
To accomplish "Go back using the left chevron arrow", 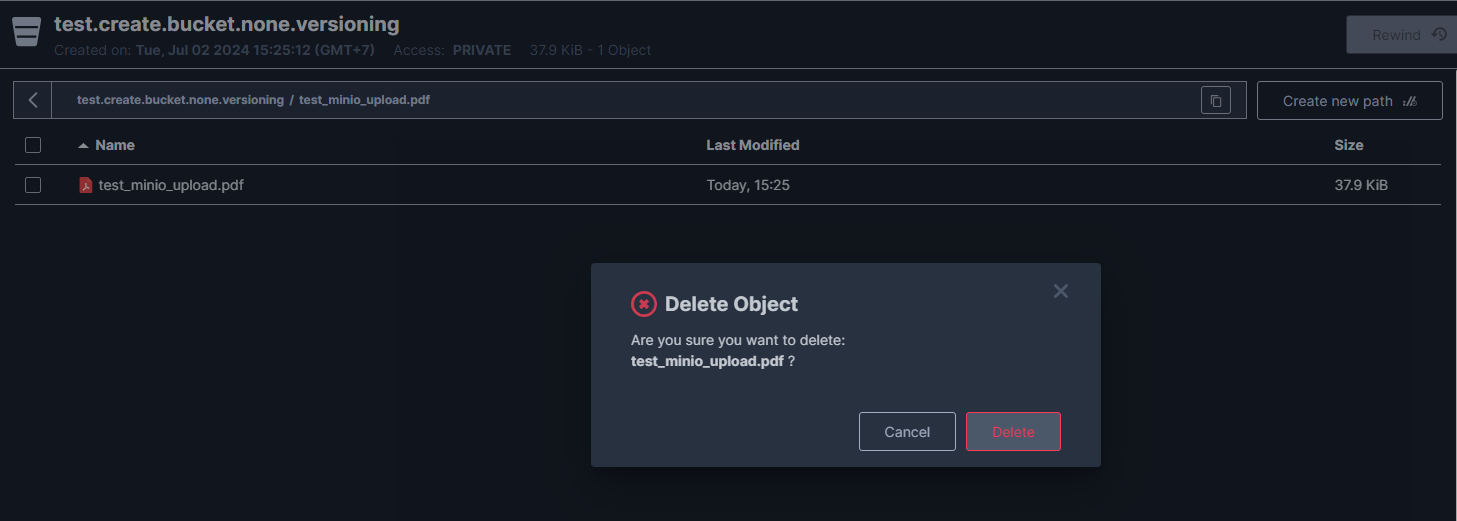I will click(33, 100).
